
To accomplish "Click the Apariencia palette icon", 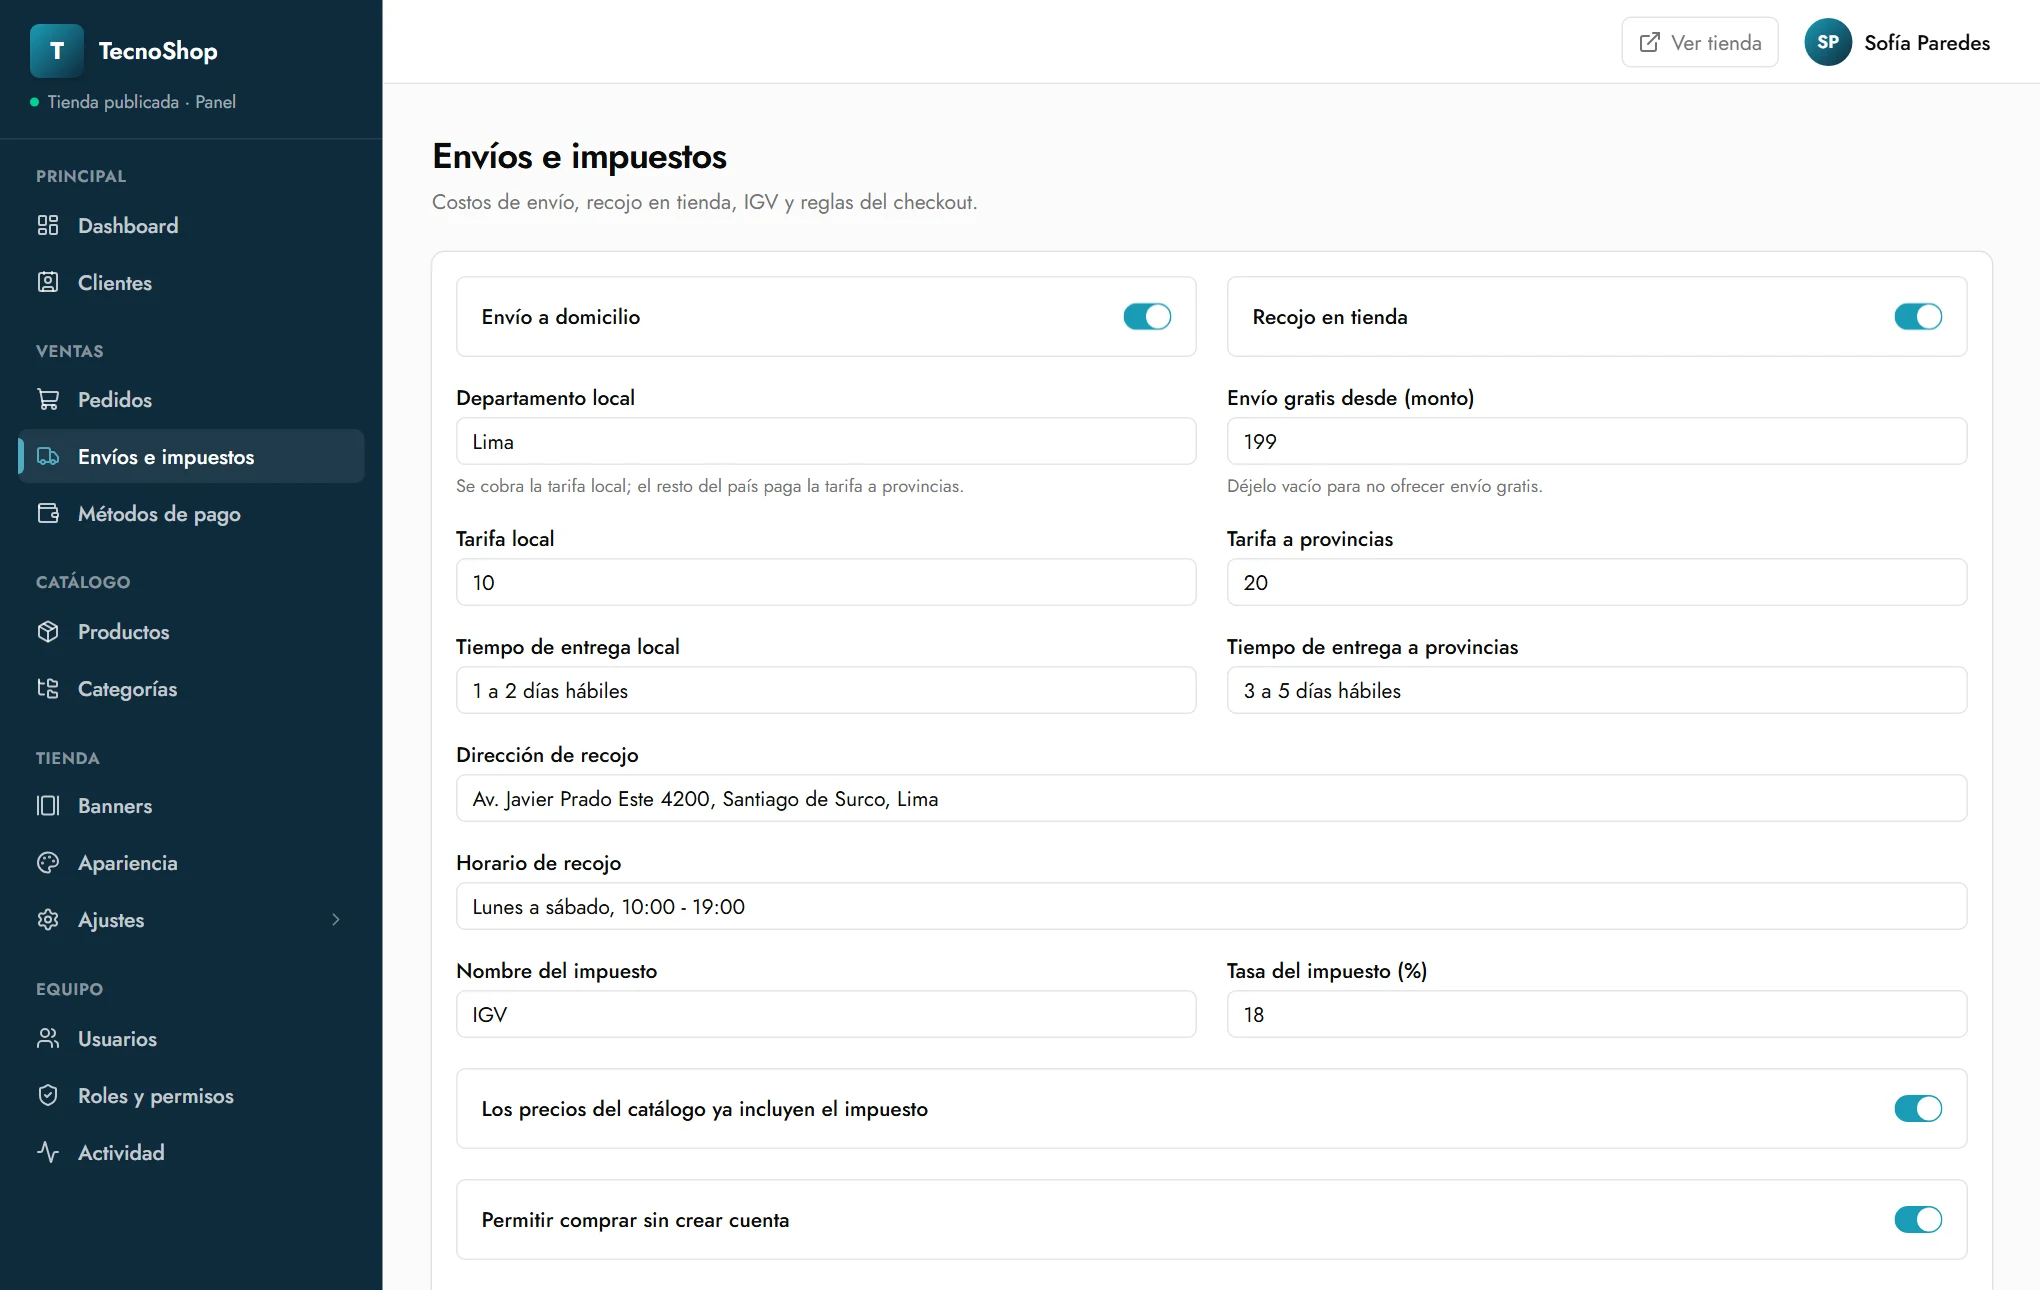I will 48,862.
